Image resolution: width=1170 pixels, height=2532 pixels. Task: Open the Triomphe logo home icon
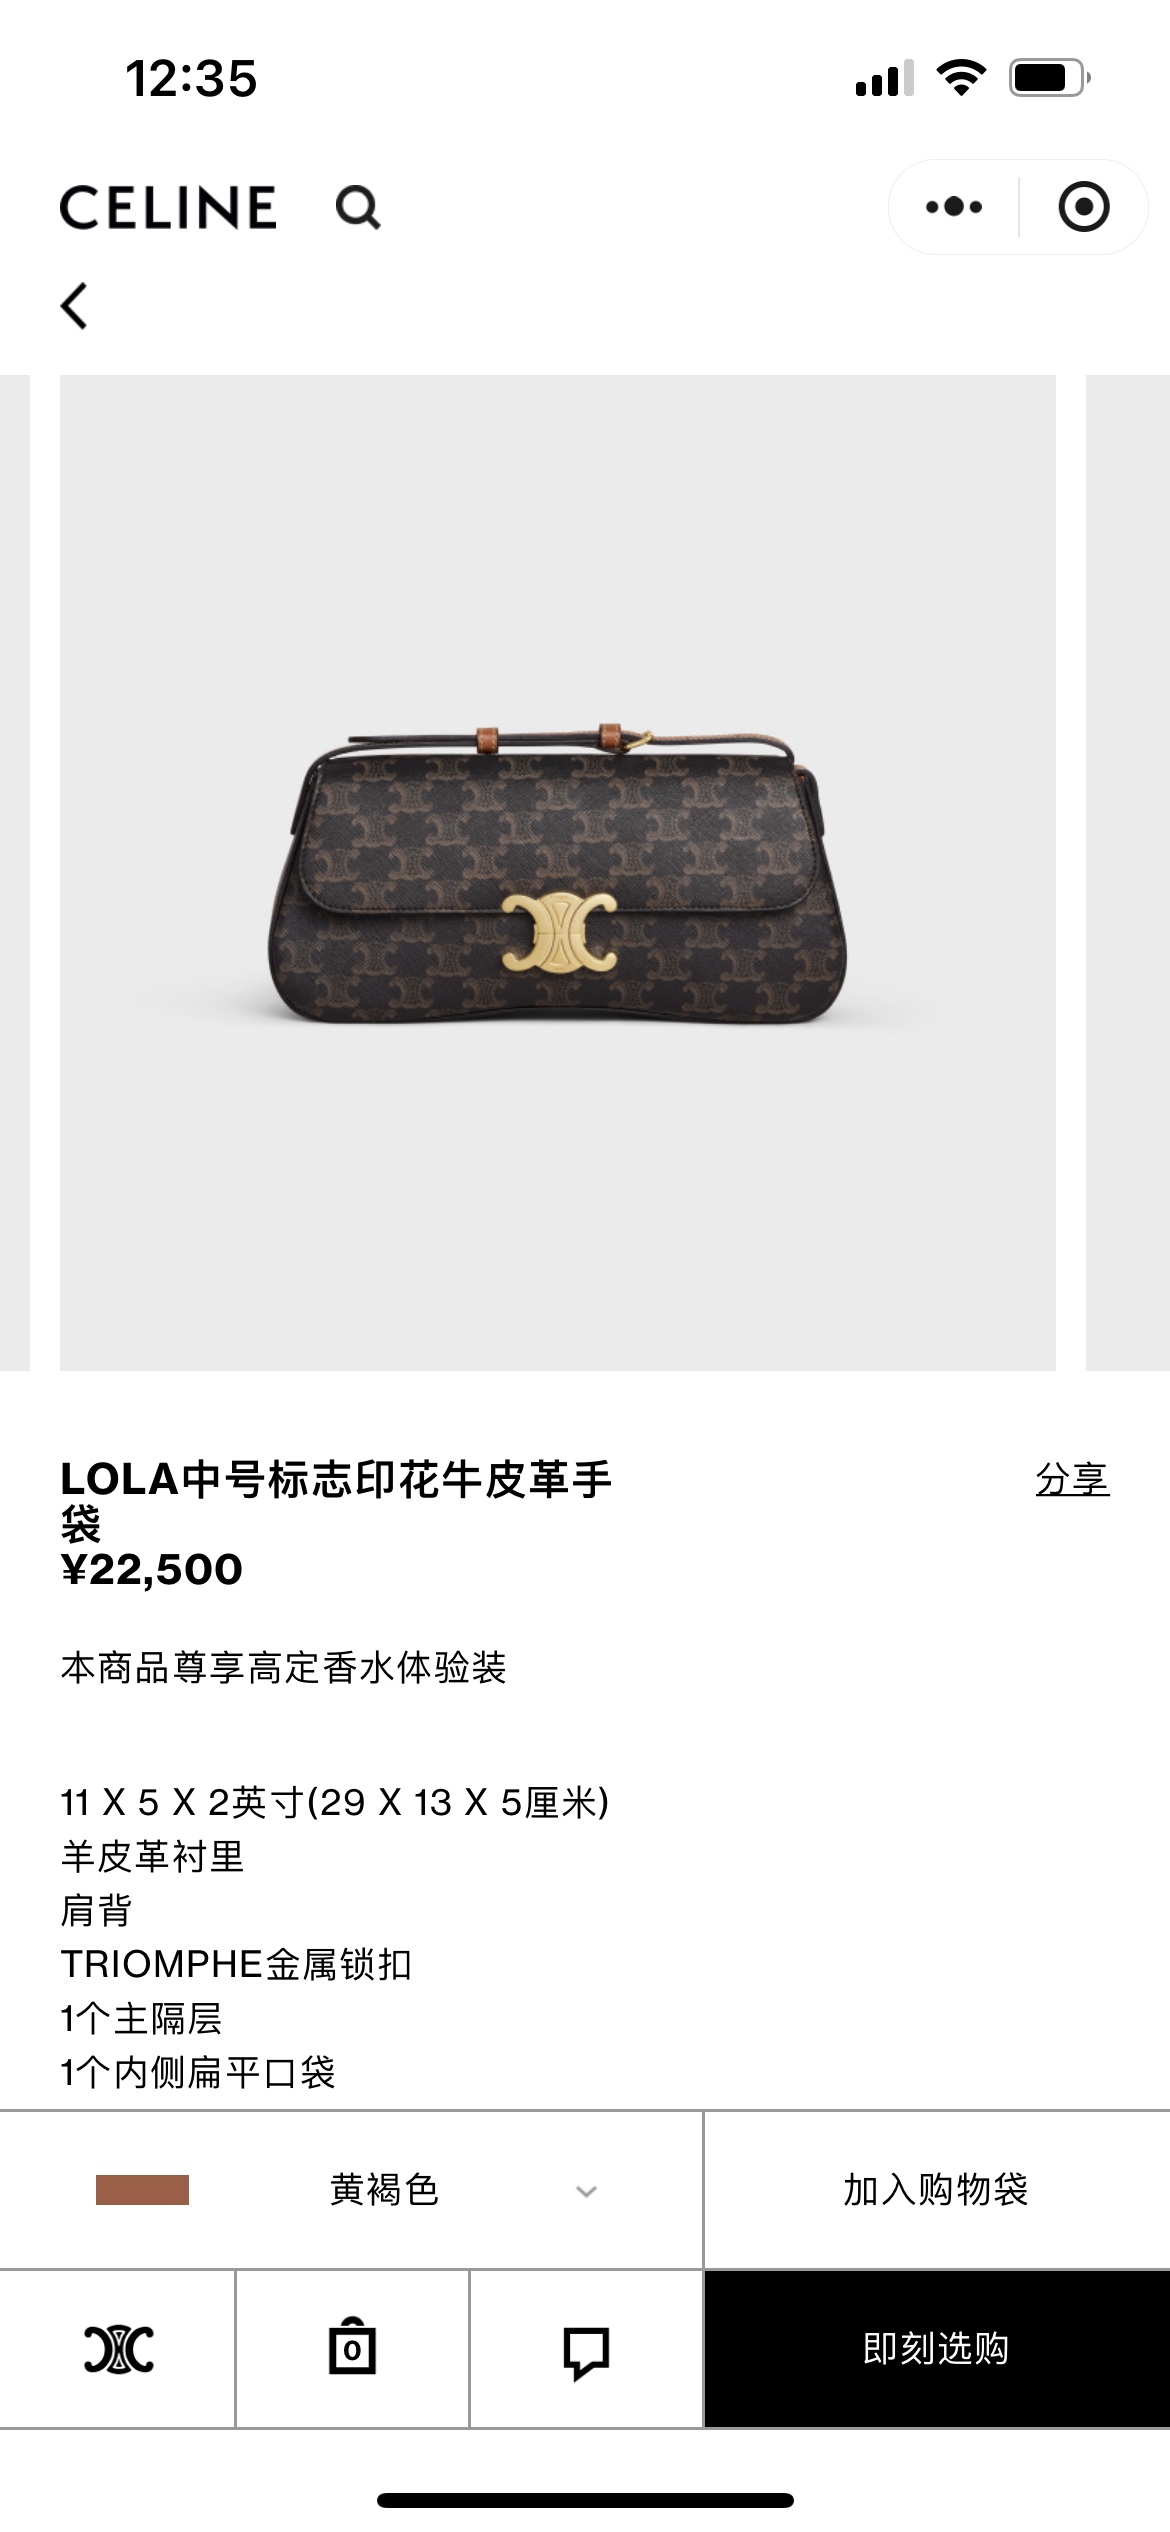tap(118, 2349)
